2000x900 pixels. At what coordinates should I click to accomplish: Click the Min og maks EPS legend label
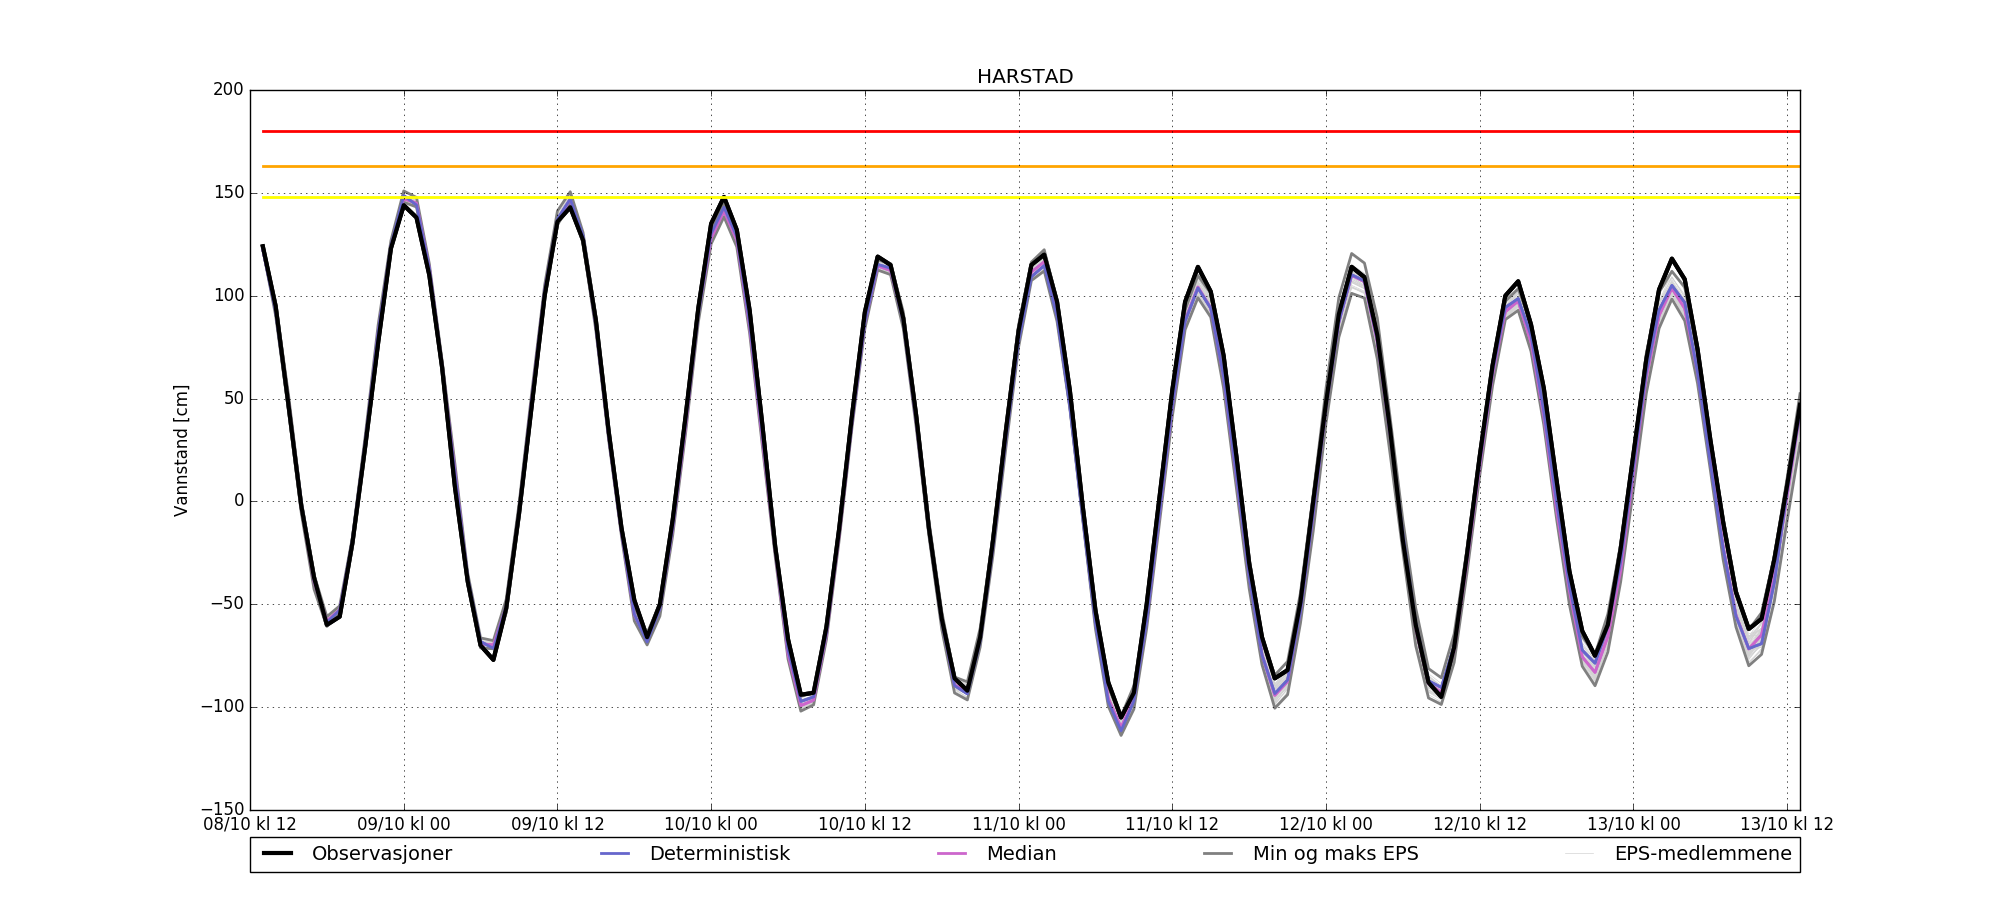(1335, 854)
